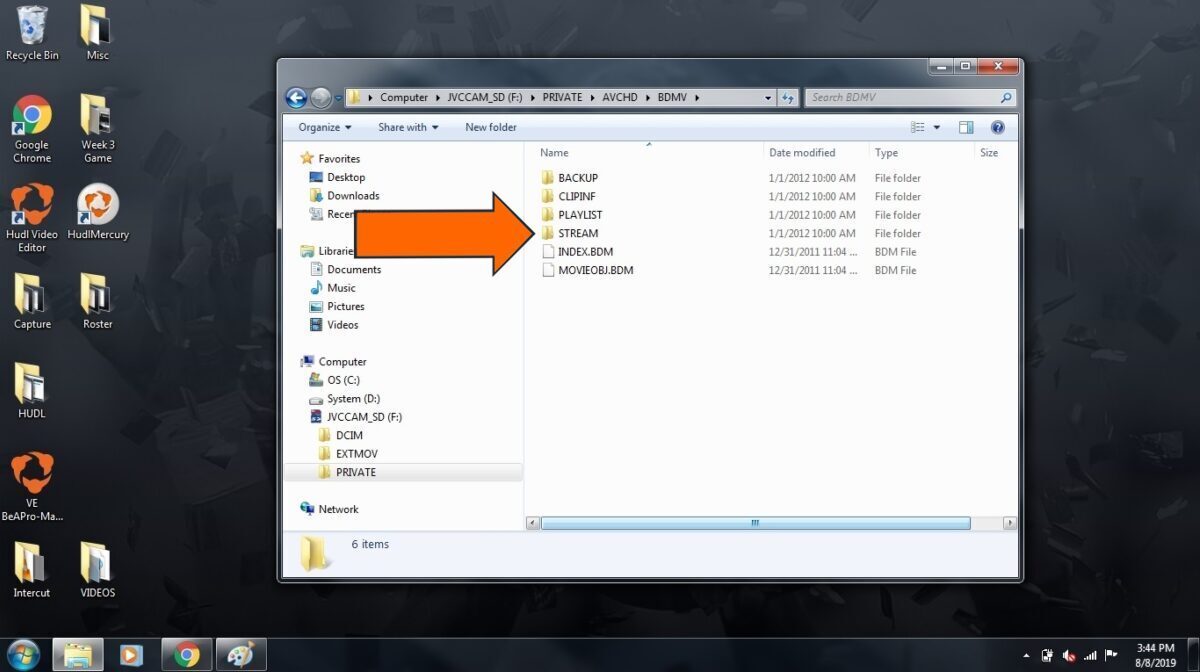Select Computer in the navigation pane

pos(342,362)
